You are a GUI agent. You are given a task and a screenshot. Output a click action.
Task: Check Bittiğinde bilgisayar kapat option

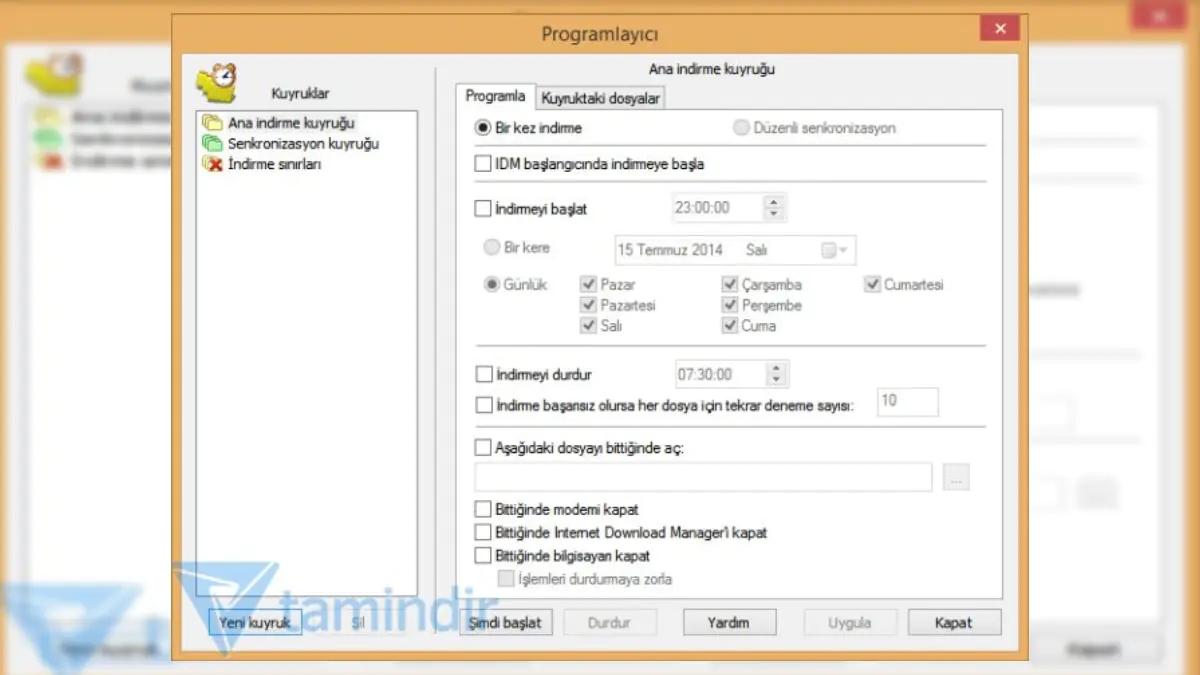point(483,556)
